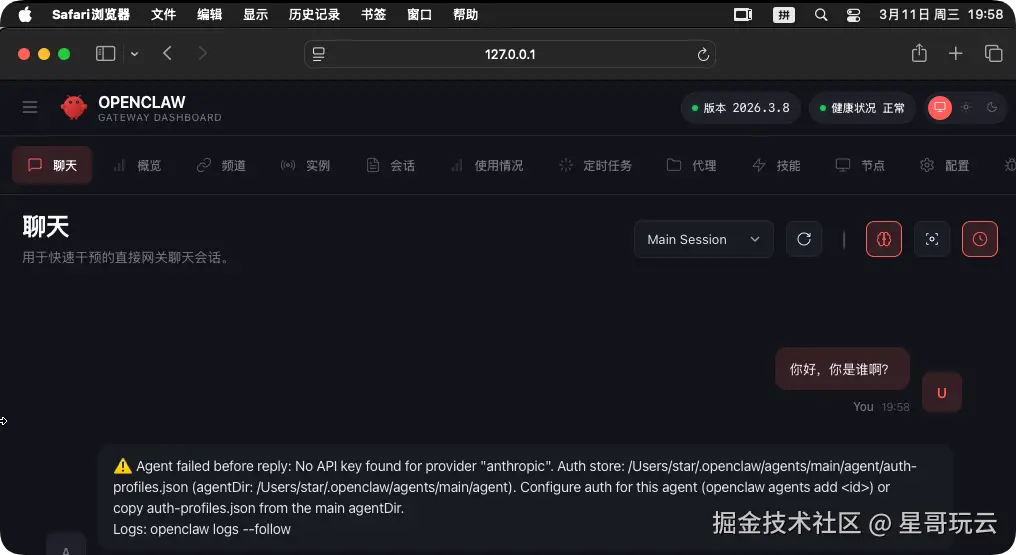Toggle the OpenClaw hamburger menu
The width and height of the screenshot is (1016, 555).
coord(30,107)
